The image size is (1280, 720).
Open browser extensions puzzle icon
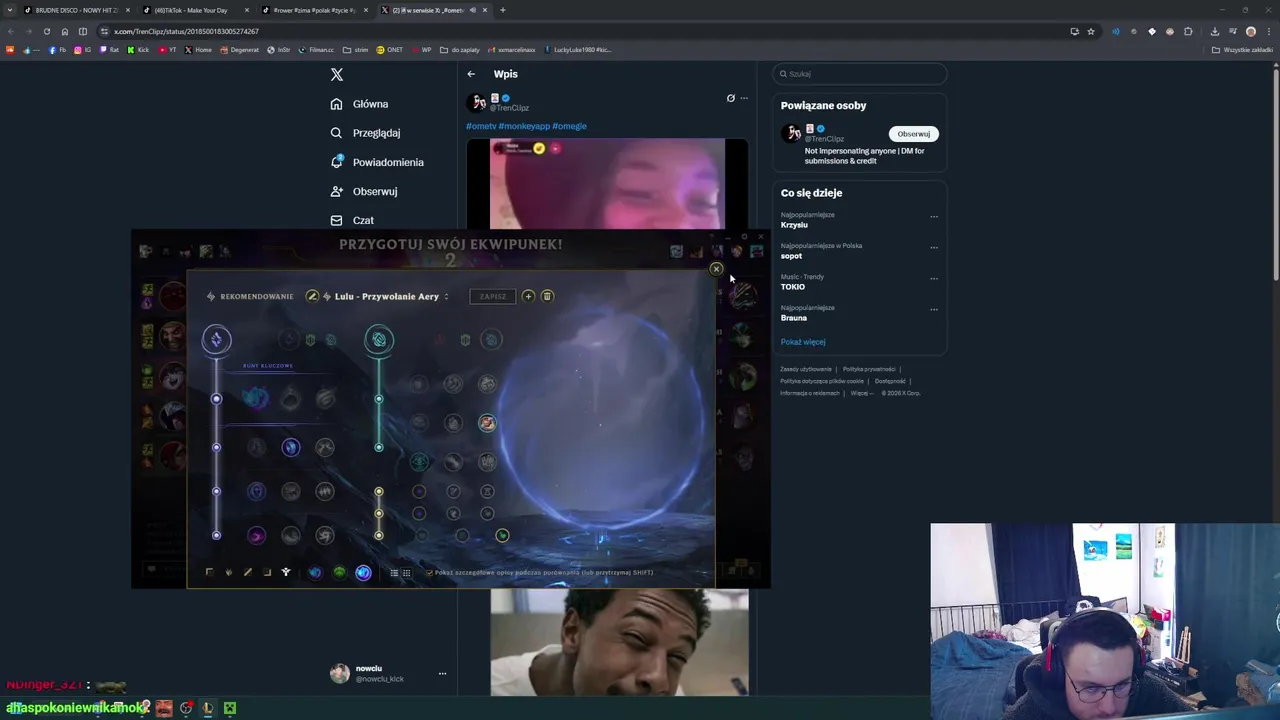coord(1188,31)
